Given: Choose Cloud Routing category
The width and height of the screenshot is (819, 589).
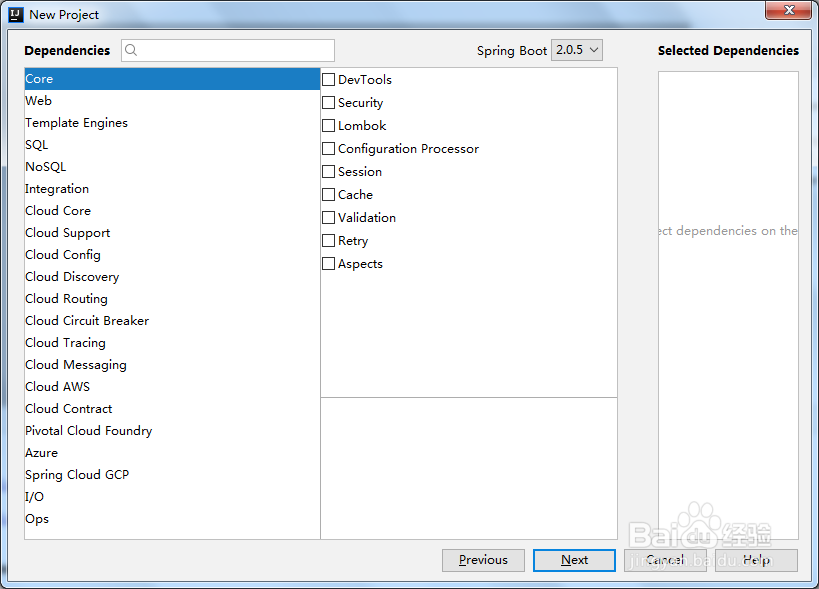Looking at the screenshot, I should [x=172, y=298].
